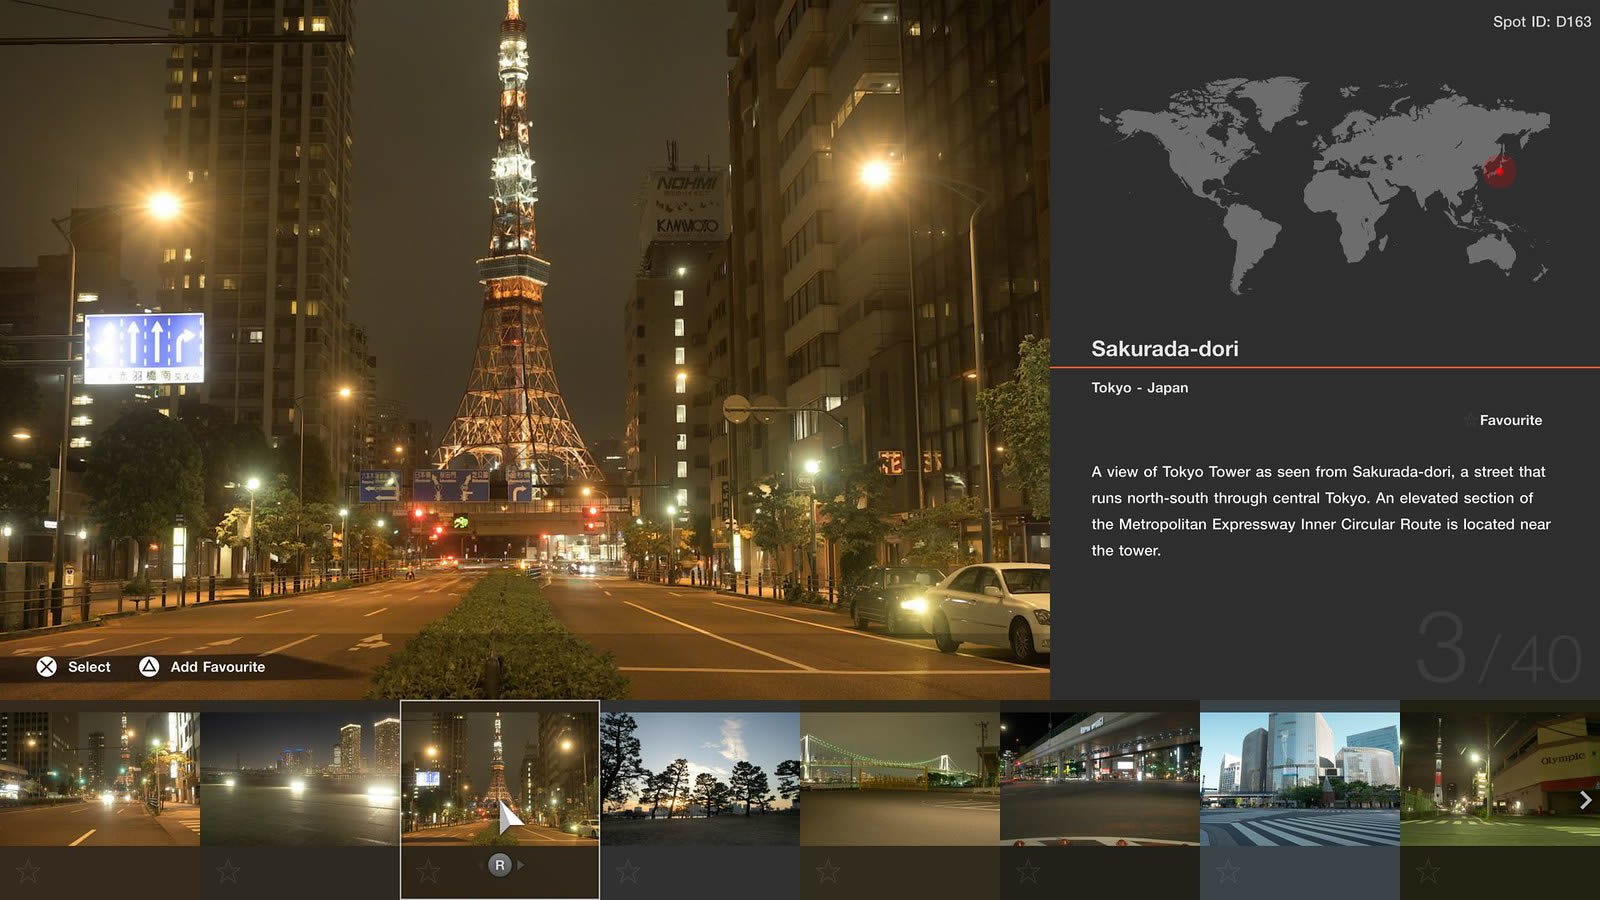Click the 3/40 location counter

(x=1498, y=652)
